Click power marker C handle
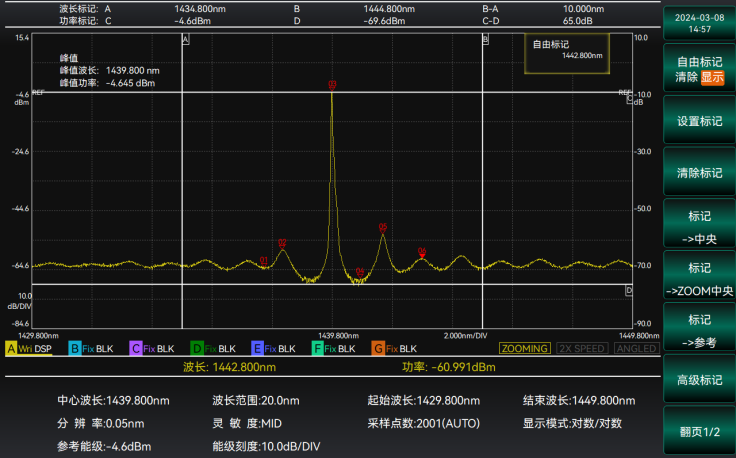736x458 pixels. tap(629, 99)
